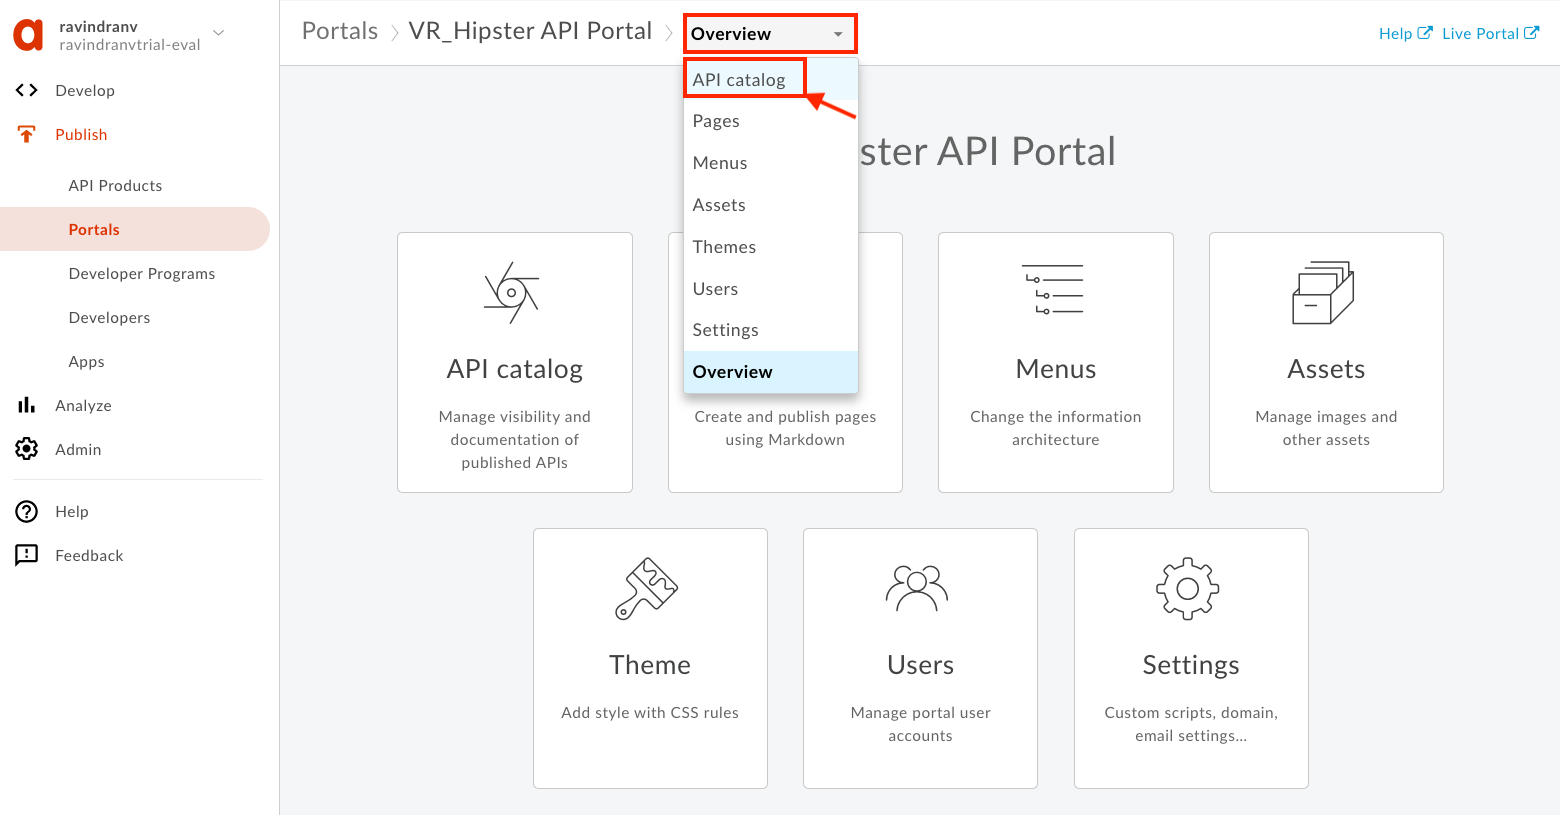
Task: Click the Theme card title
Action: pos(650,665)
